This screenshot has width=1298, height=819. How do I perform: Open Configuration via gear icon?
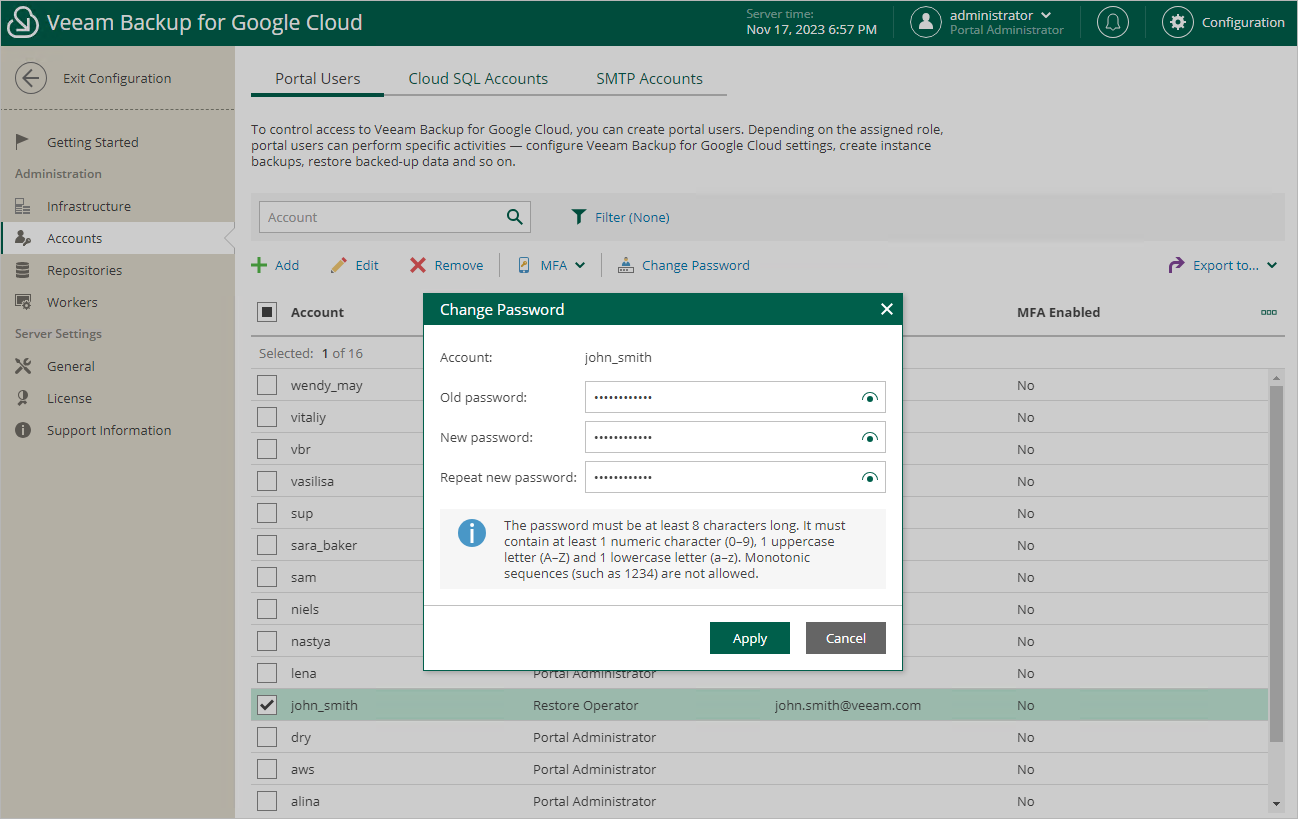tap(1178, 23)
